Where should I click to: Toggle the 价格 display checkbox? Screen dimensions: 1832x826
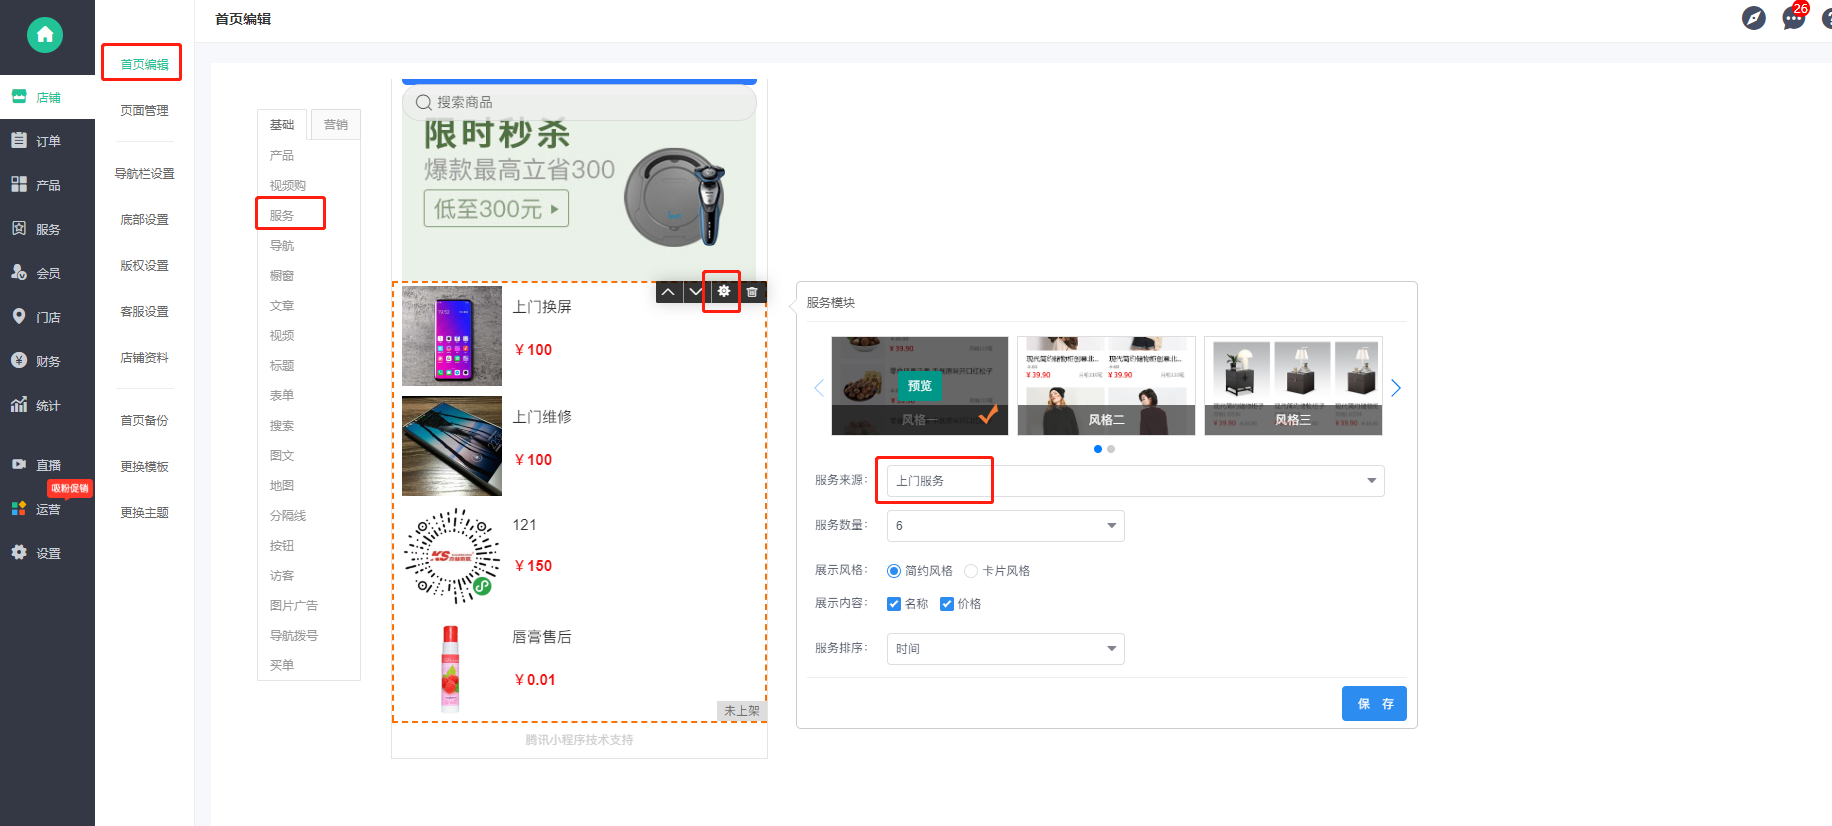[947, 604]
